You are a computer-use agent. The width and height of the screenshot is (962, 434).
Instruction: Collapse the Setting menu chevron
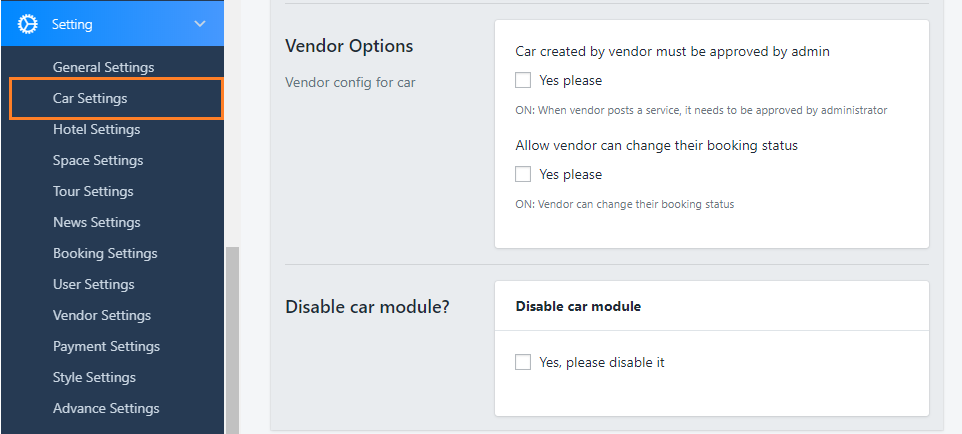[200, 23]
